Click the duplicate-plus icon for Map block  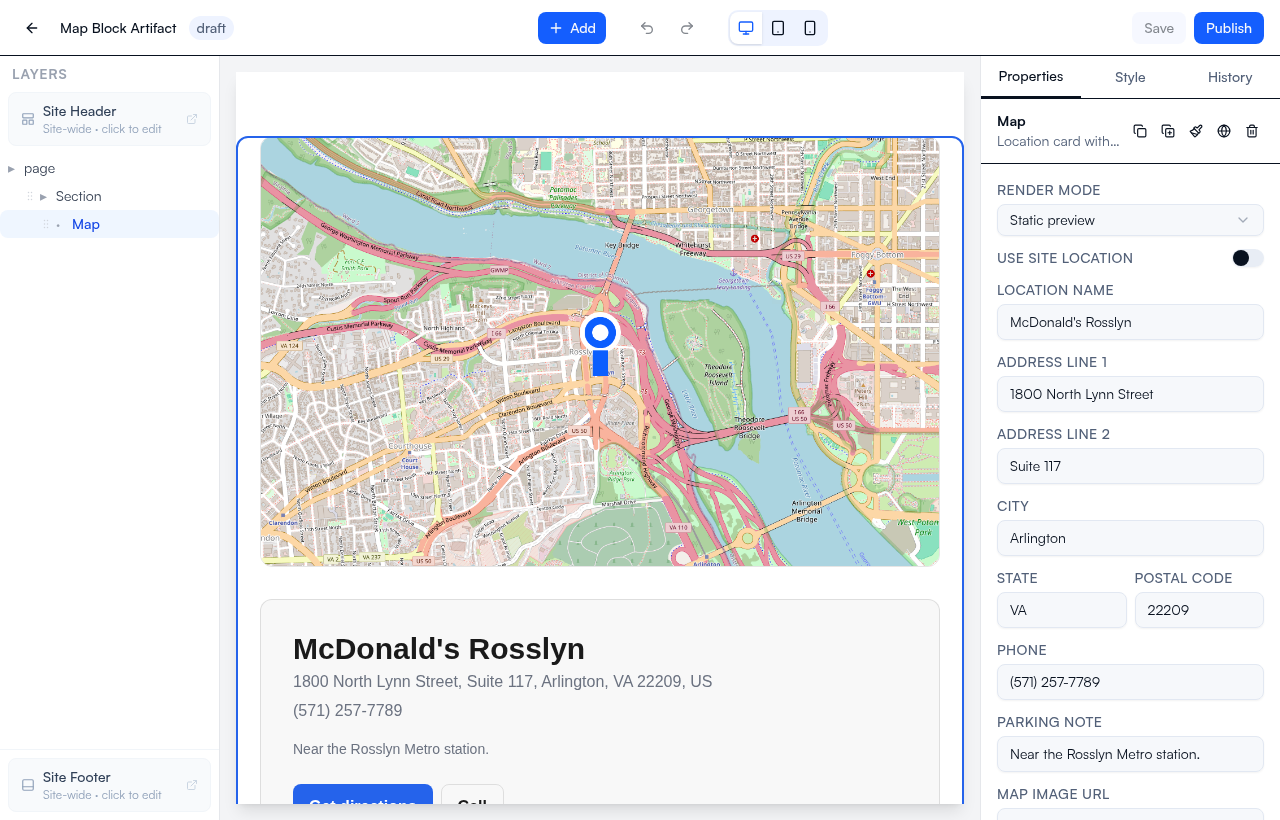click(x=1168, y=131)
